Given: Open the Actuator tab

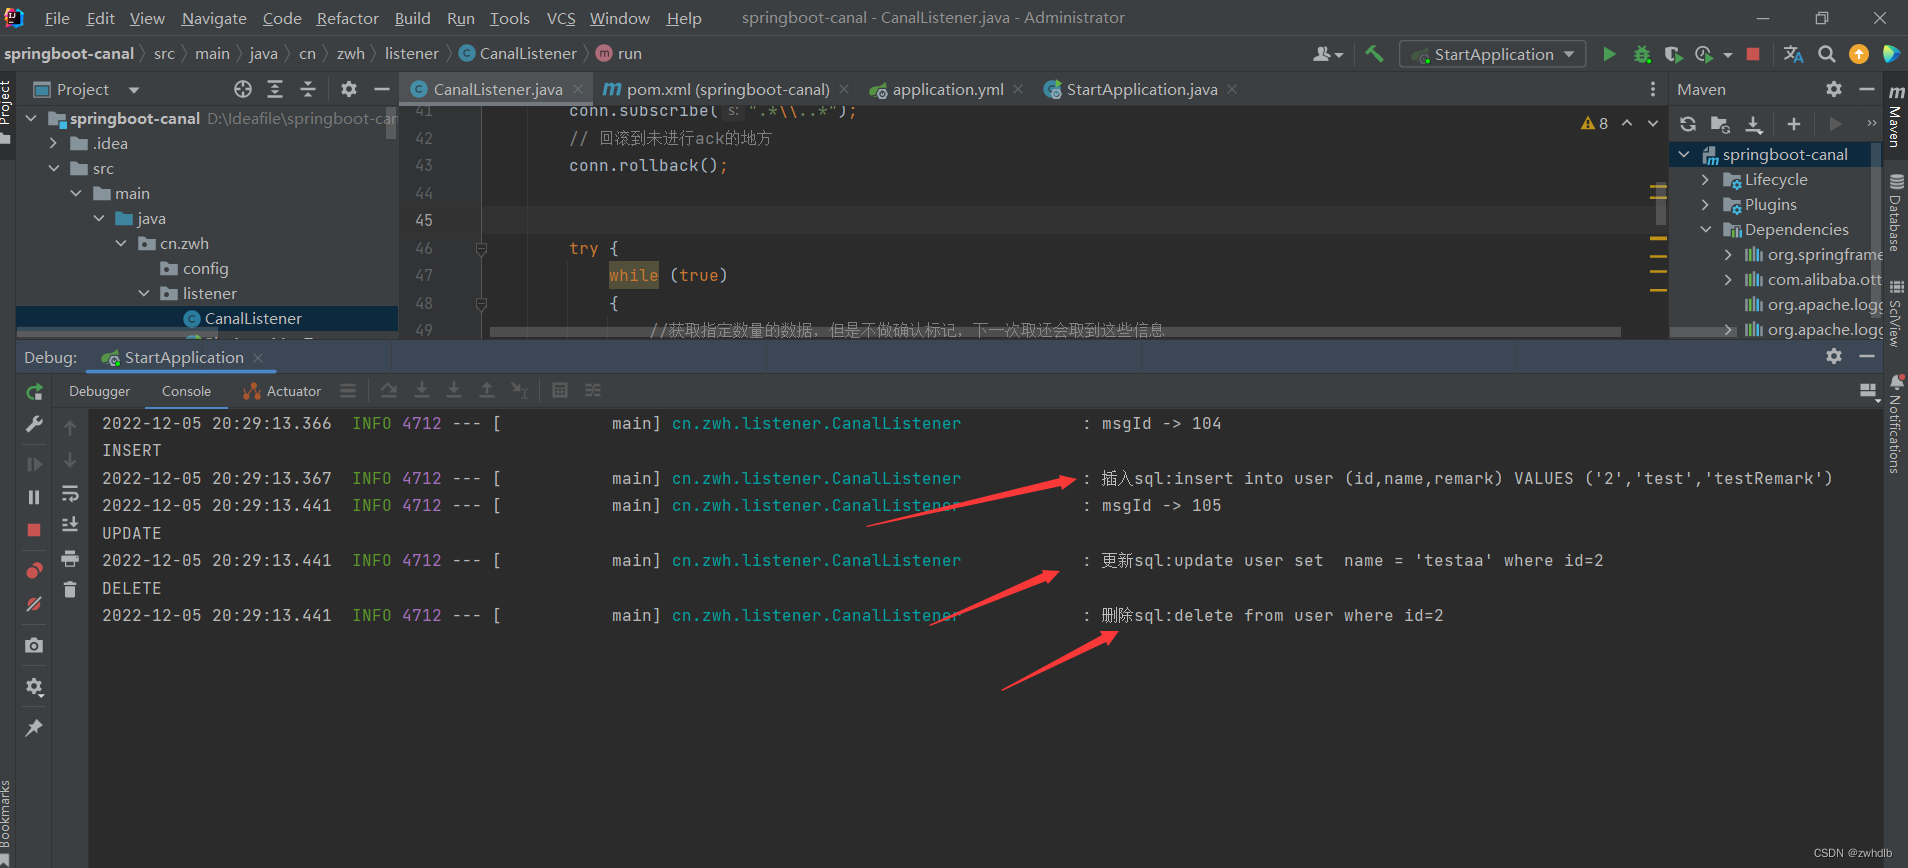Looking at the screenshot, I should pyautogui.click(x=282, y=391).
